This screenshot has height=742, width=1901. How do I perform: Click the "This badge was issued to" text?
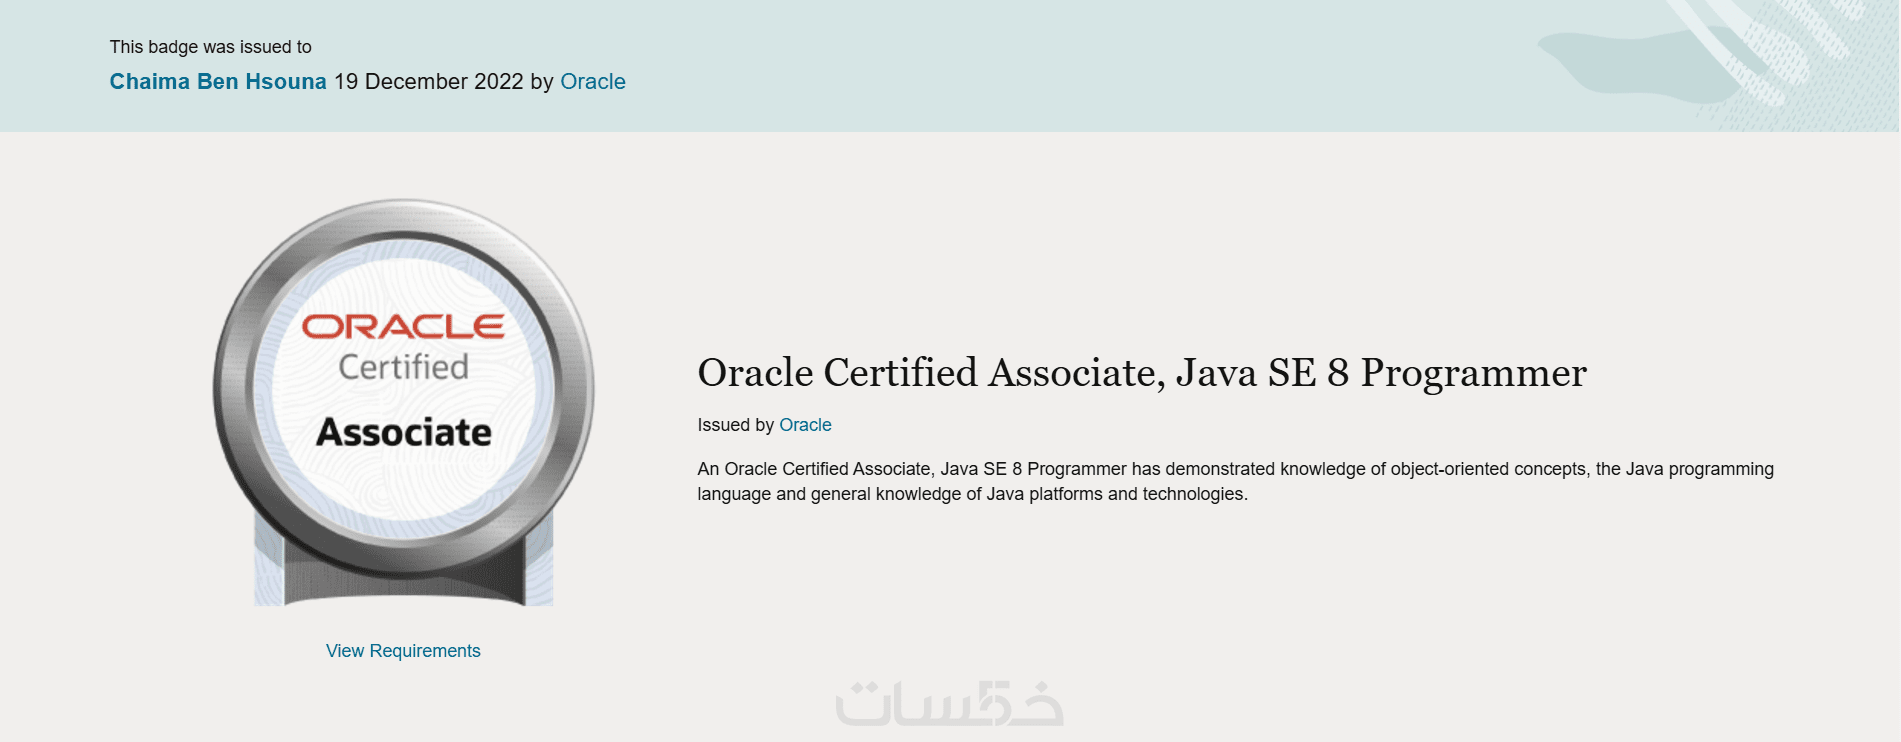pyautogui.click(x=211, y=47)
